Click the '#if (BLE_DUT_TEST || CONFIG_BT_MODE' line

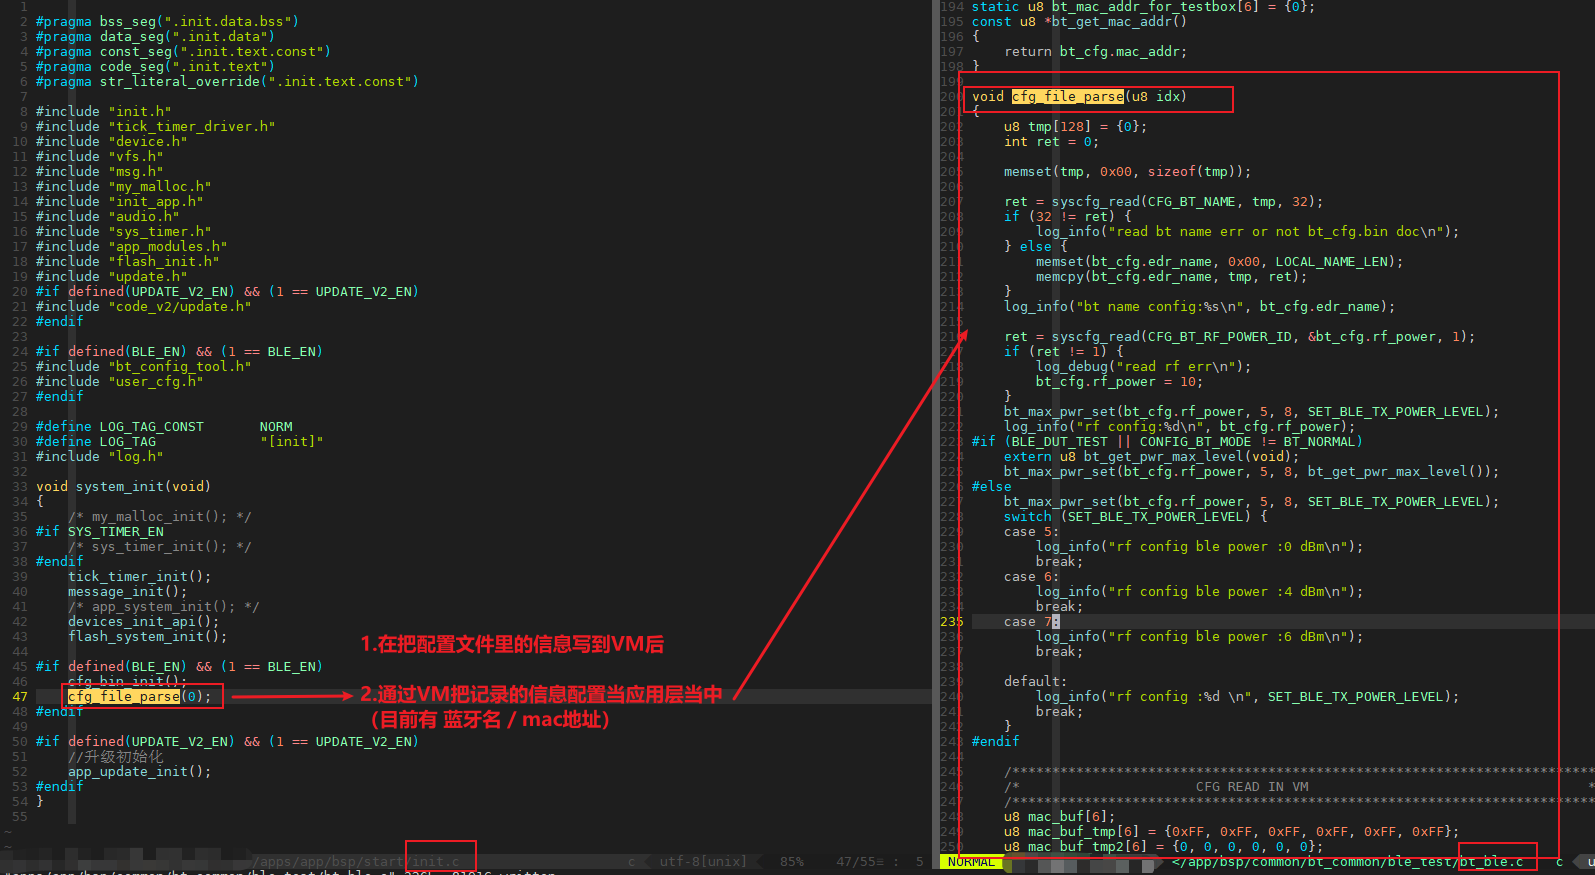pos(1167,441)
